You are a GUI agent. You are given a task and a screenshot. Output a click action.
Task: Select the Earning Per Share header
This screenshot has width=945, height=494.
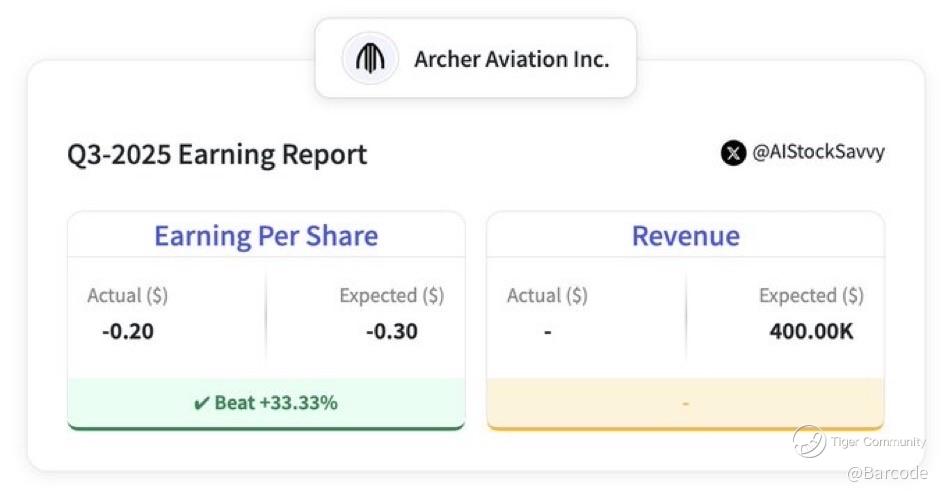pos(266,236)
